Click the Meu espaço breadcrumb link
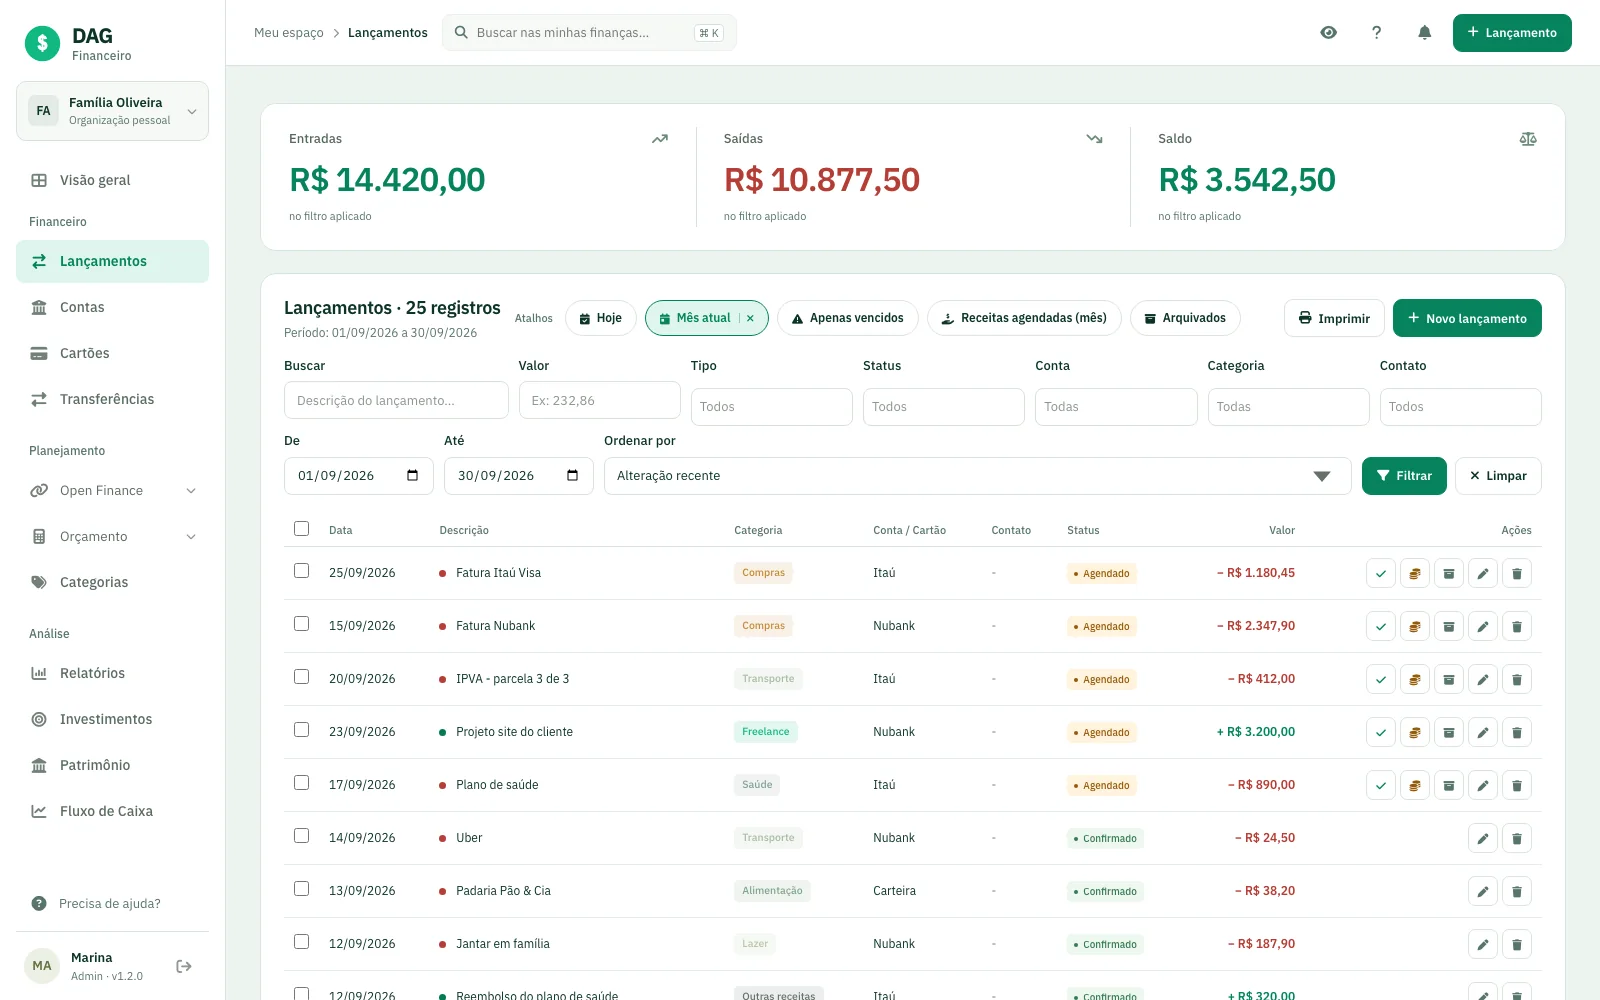1600x1000 pixels. 289,33
